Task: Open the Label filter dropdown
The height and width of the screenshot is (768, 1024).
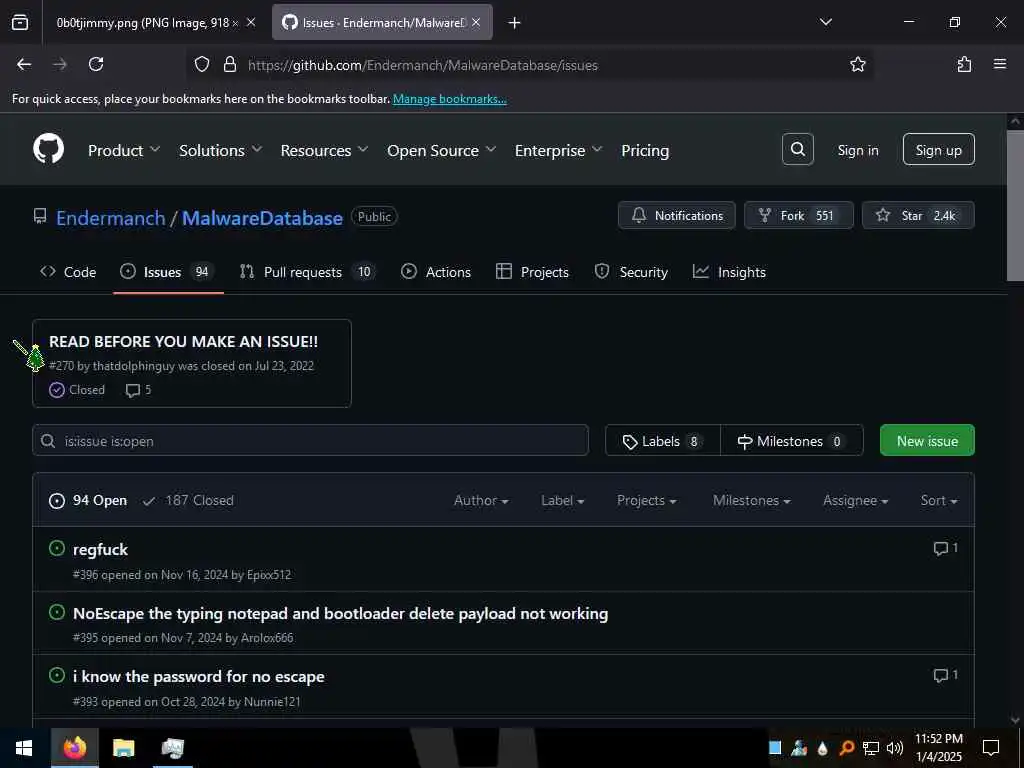Action: [x=562, y=500]
